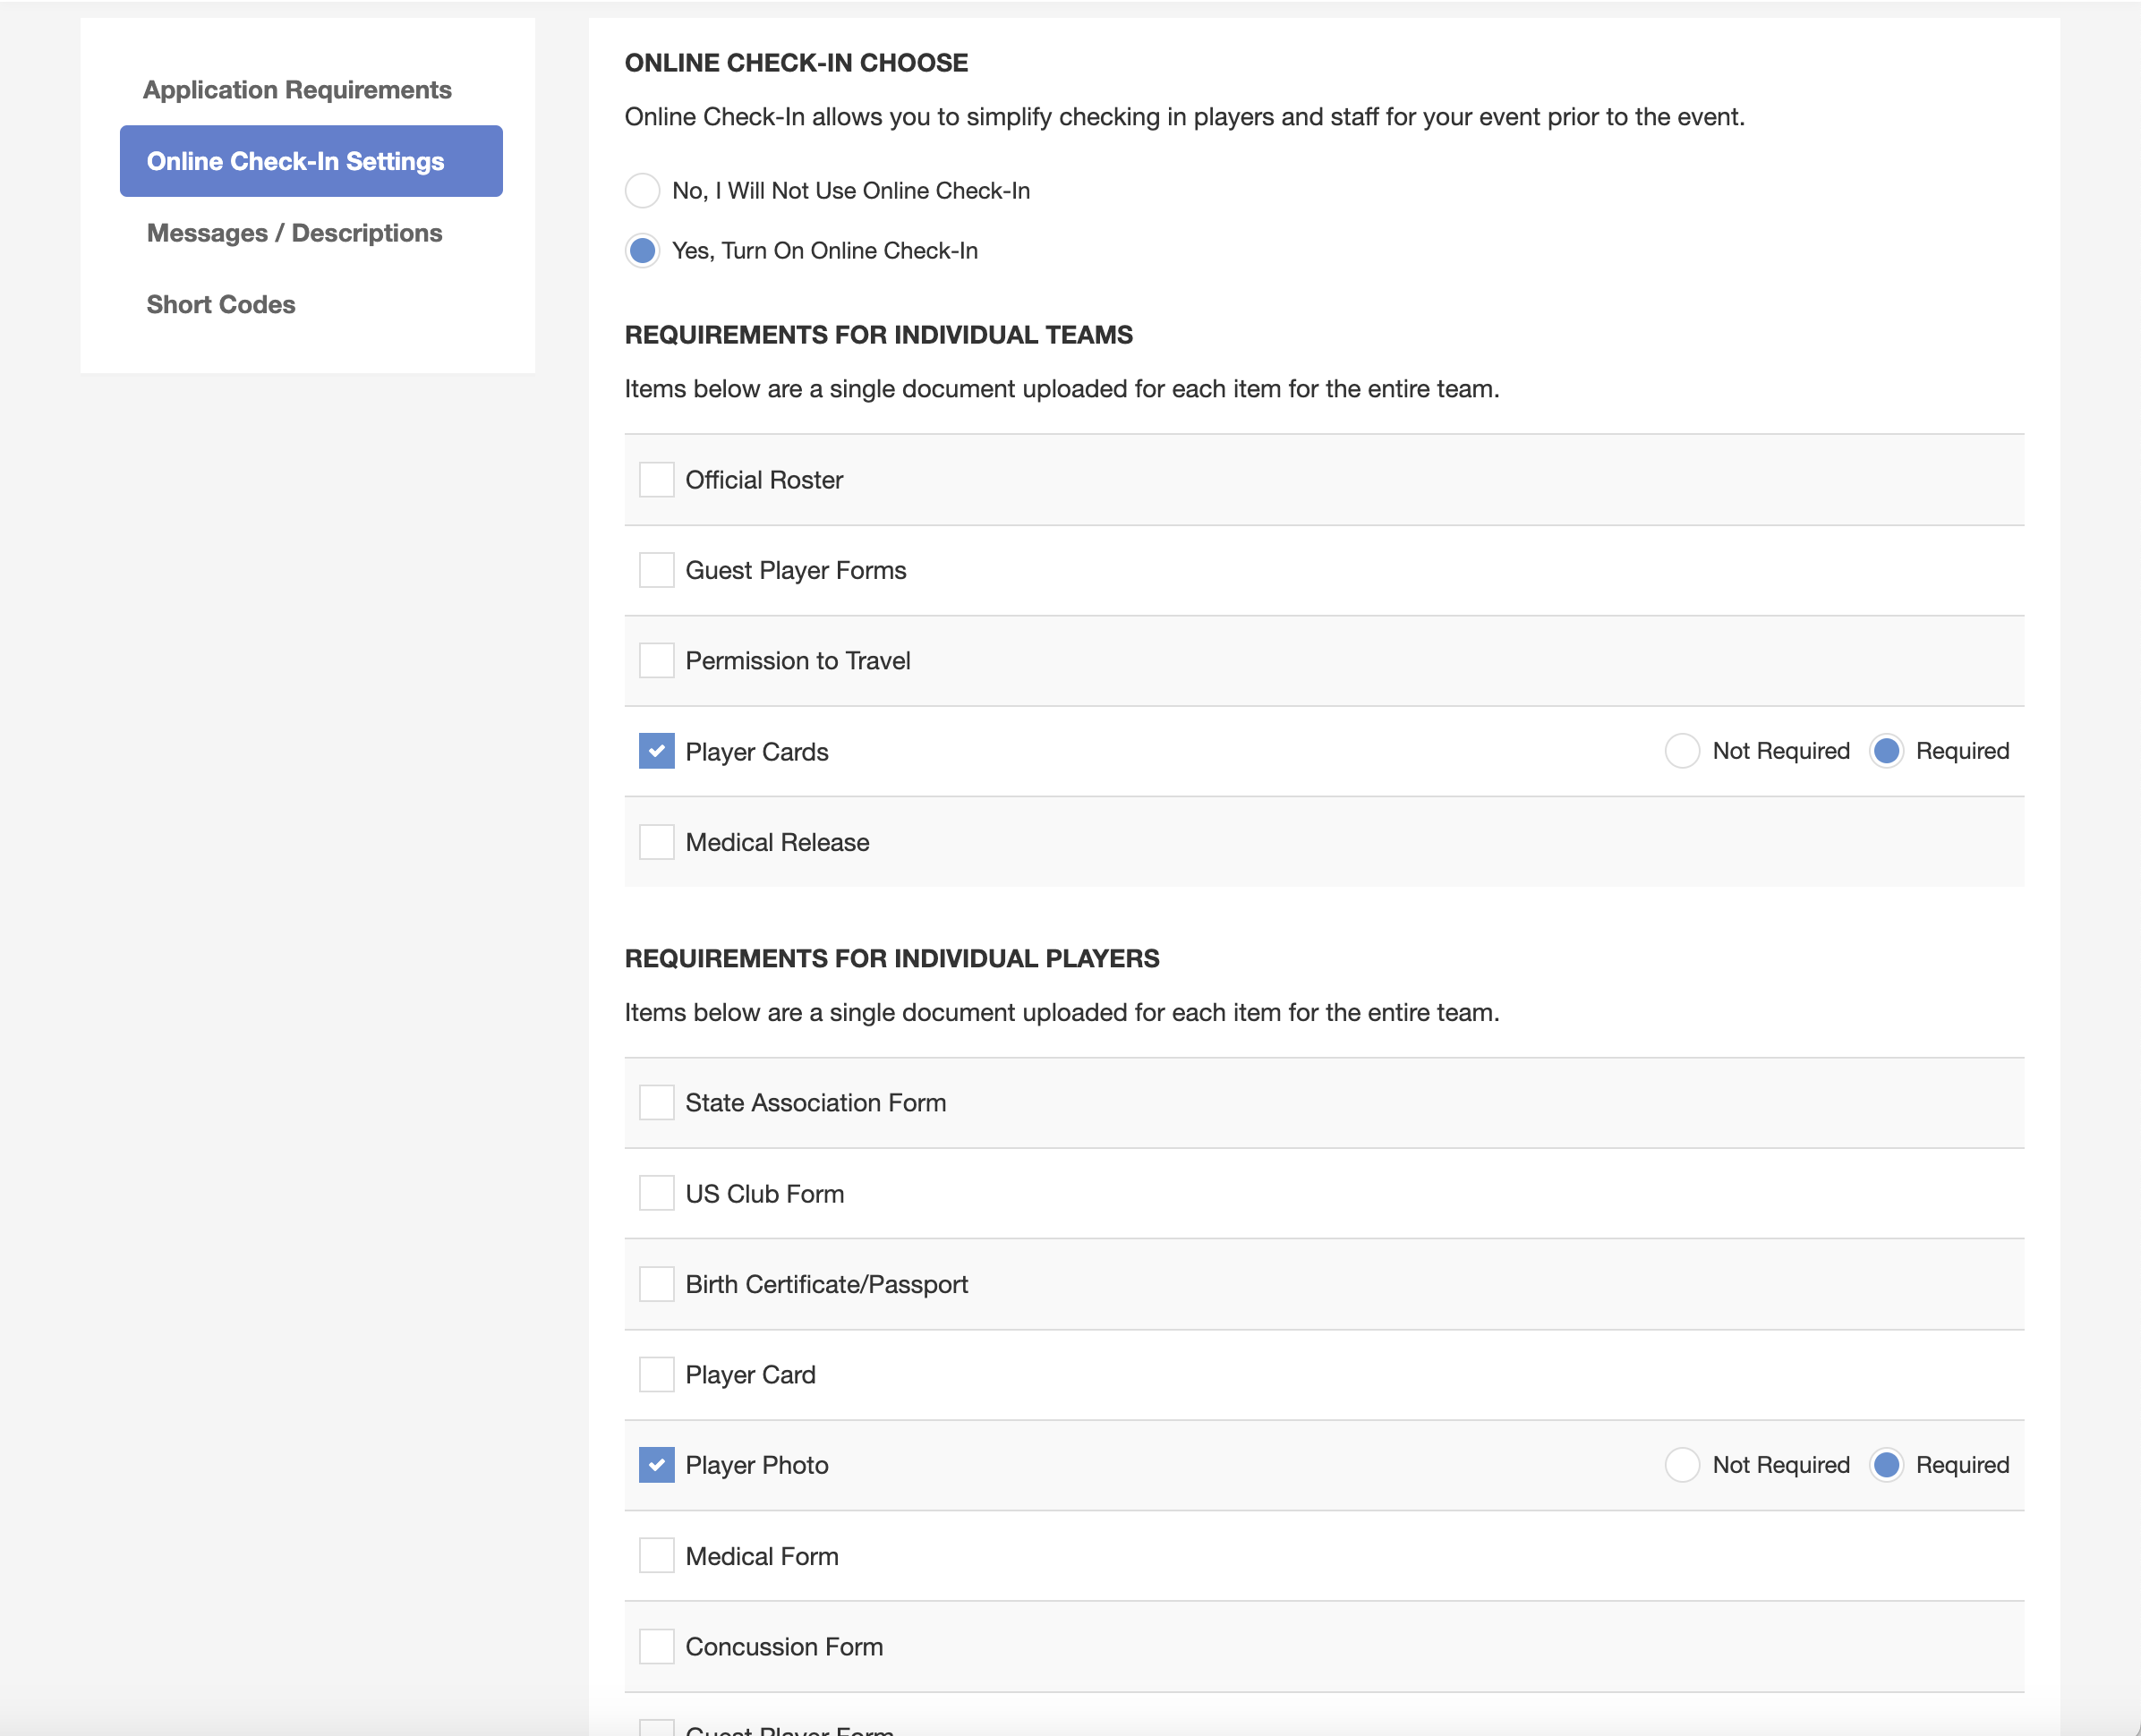
Task: Uncheck the Player Cards checkbox
Action: pyautogui.click(x=656, y=751)
